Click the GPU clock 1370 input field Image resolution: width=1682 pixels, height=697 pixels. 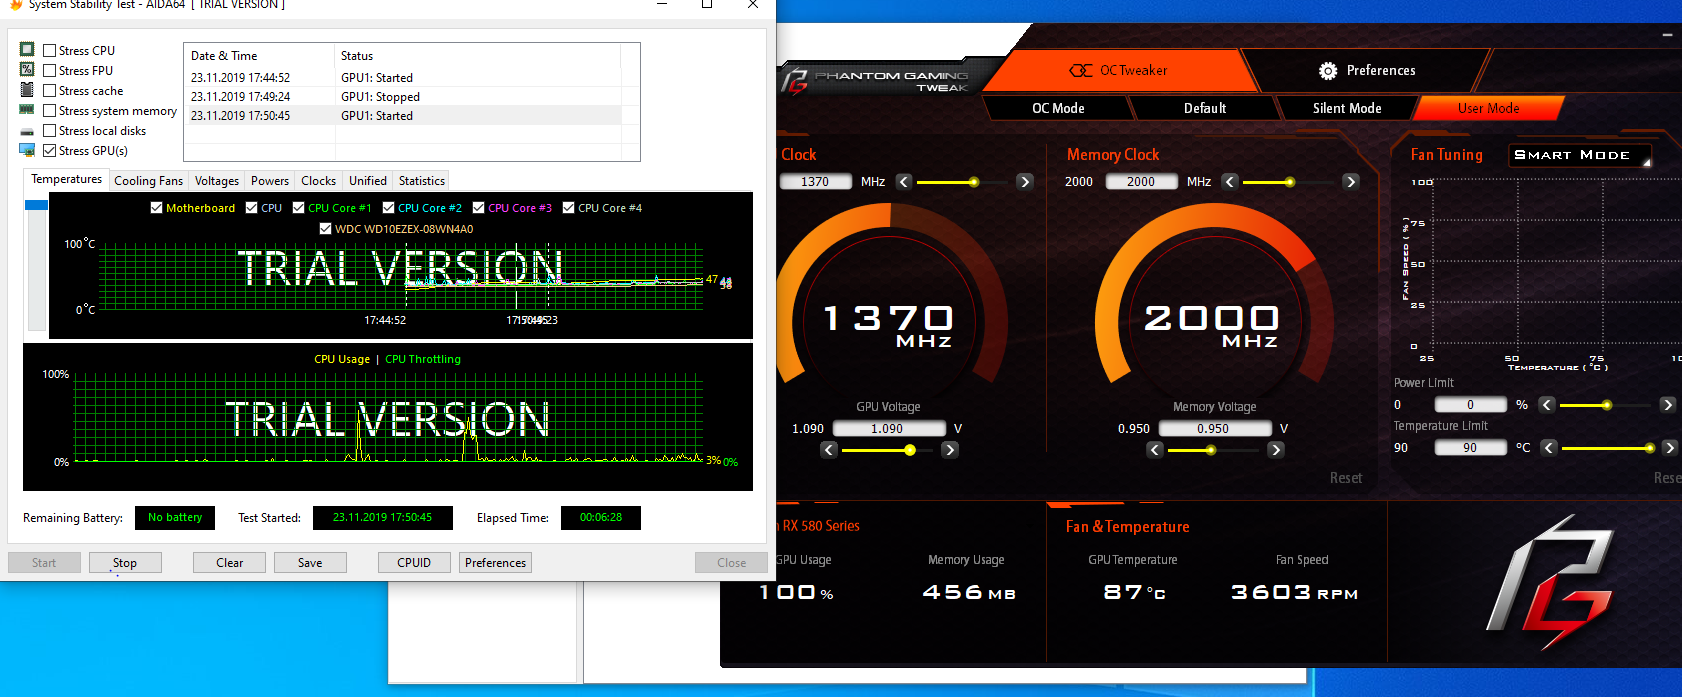click(x=815, y=181)
